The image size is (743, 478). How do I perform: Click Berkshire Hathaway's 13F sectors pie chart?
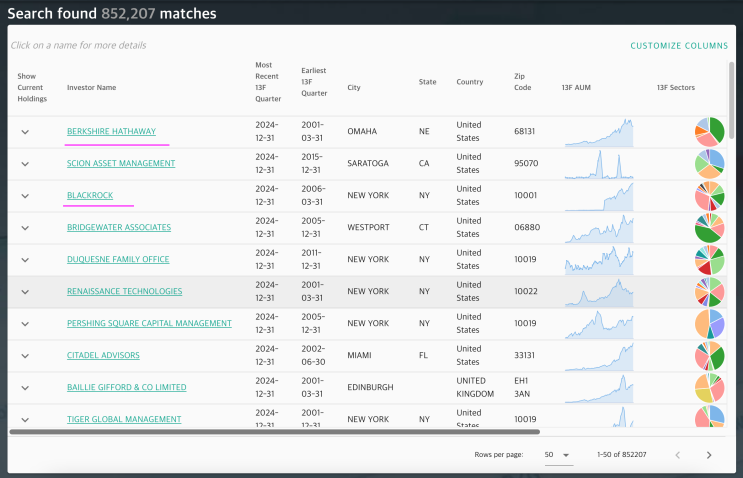click(709, 132)
